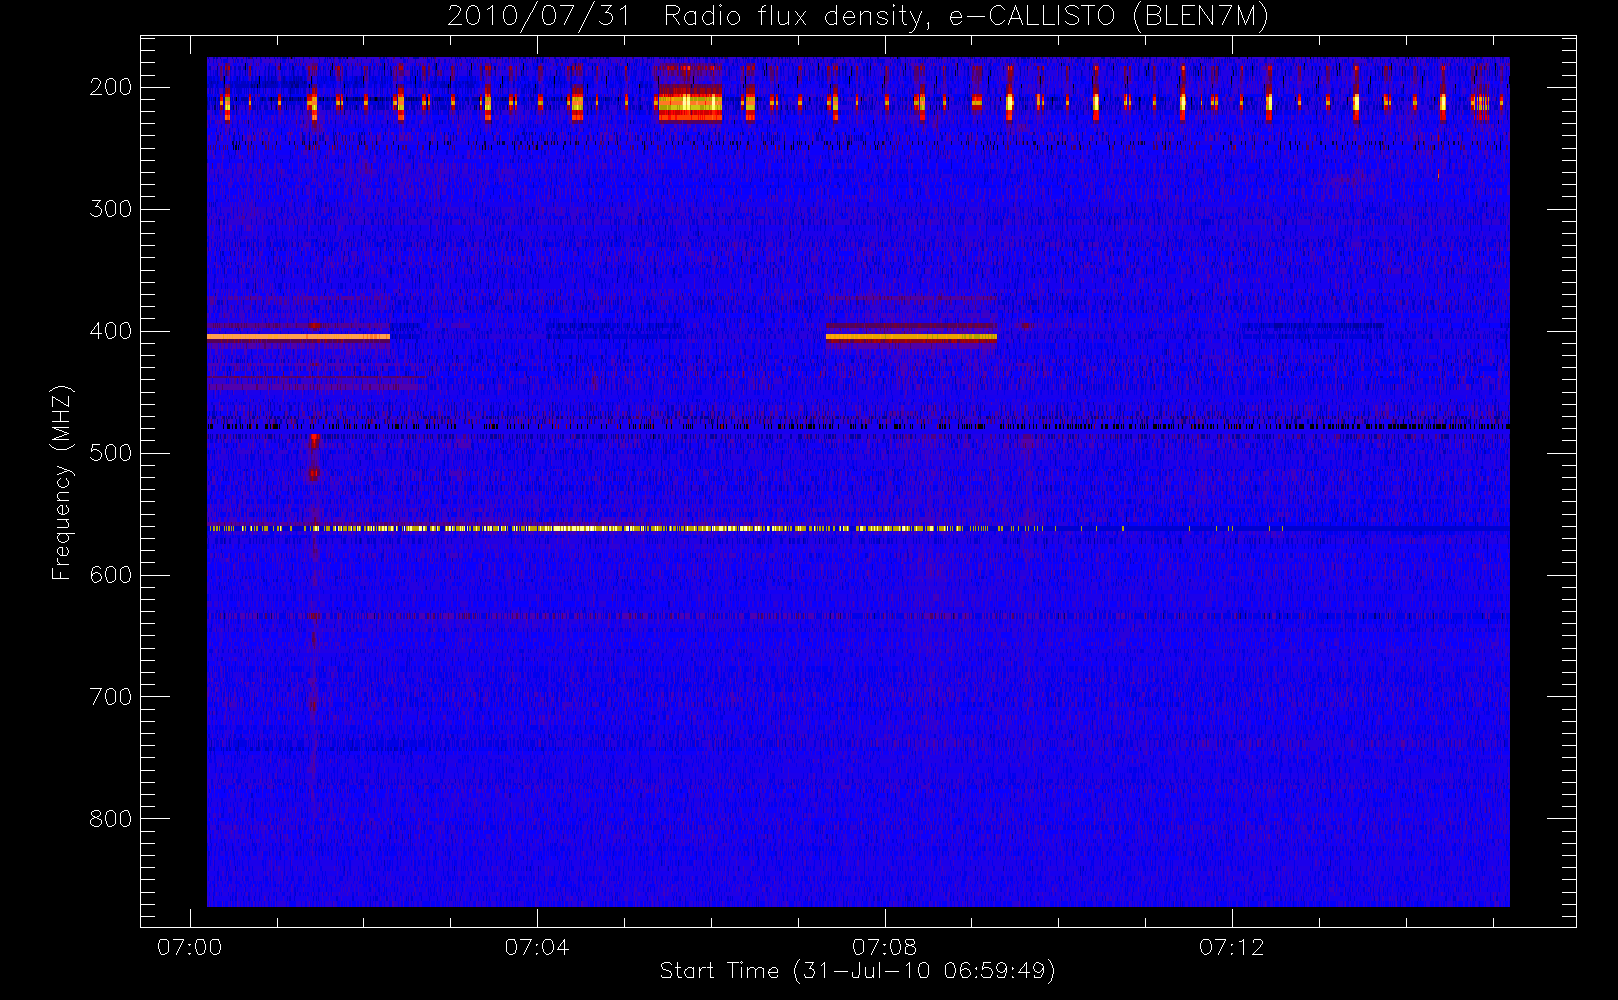The image size is (1618, 1000).
Task: Click the 07:12 time tick label
Action: pos(1231,947)
